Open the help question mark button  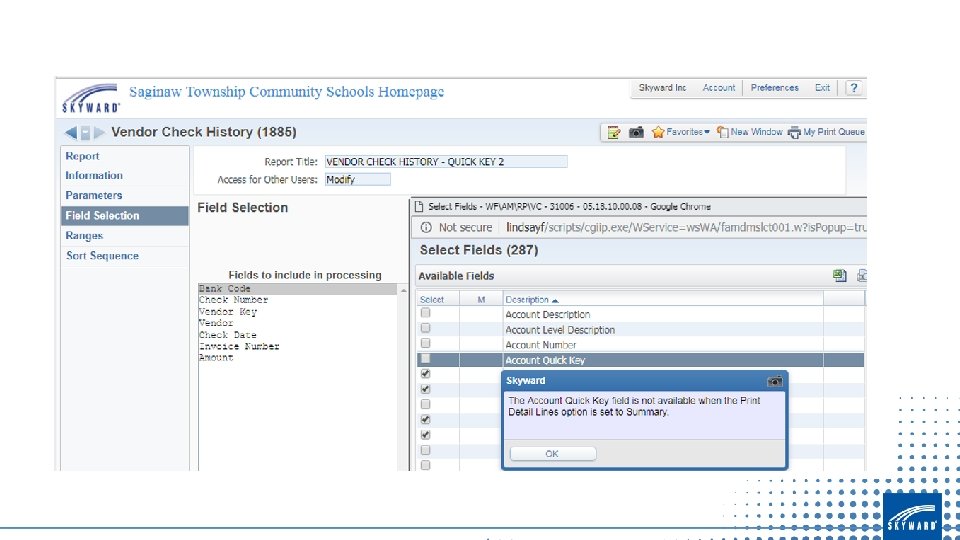(x=853, y=88)
